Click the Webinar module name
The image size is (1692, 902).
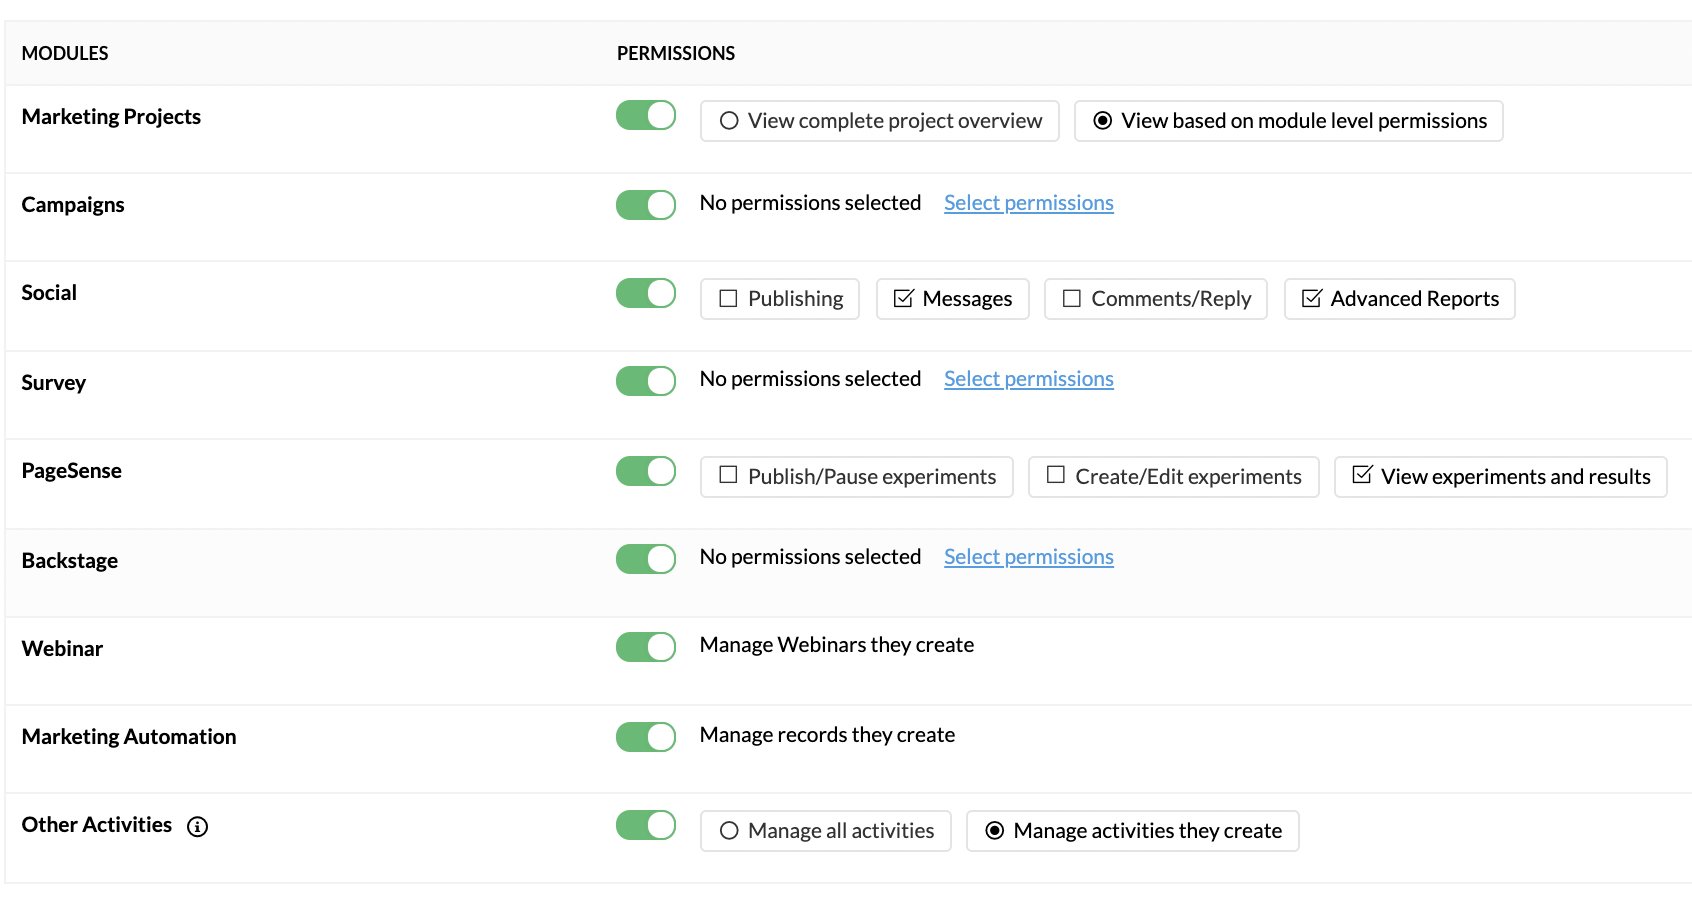coord(62,649)
